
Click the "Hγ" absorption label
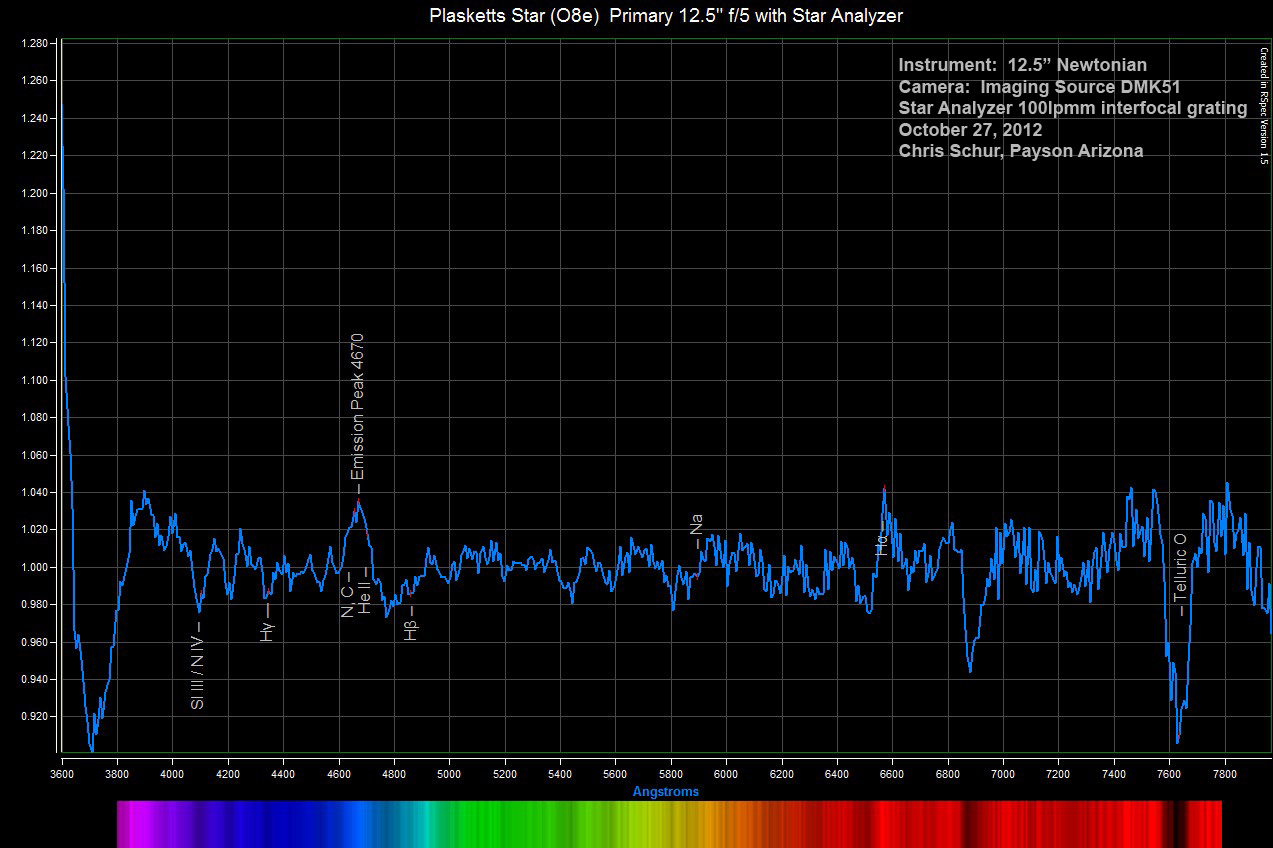[x=267, y=630]
